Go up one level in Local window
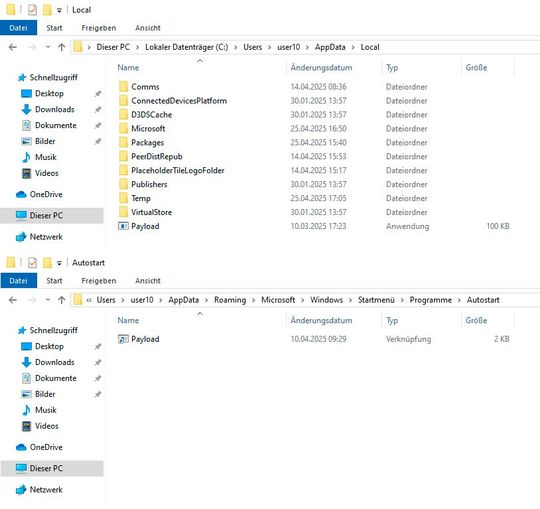Viewport: 540px width, 509px height. coord(62,47)
